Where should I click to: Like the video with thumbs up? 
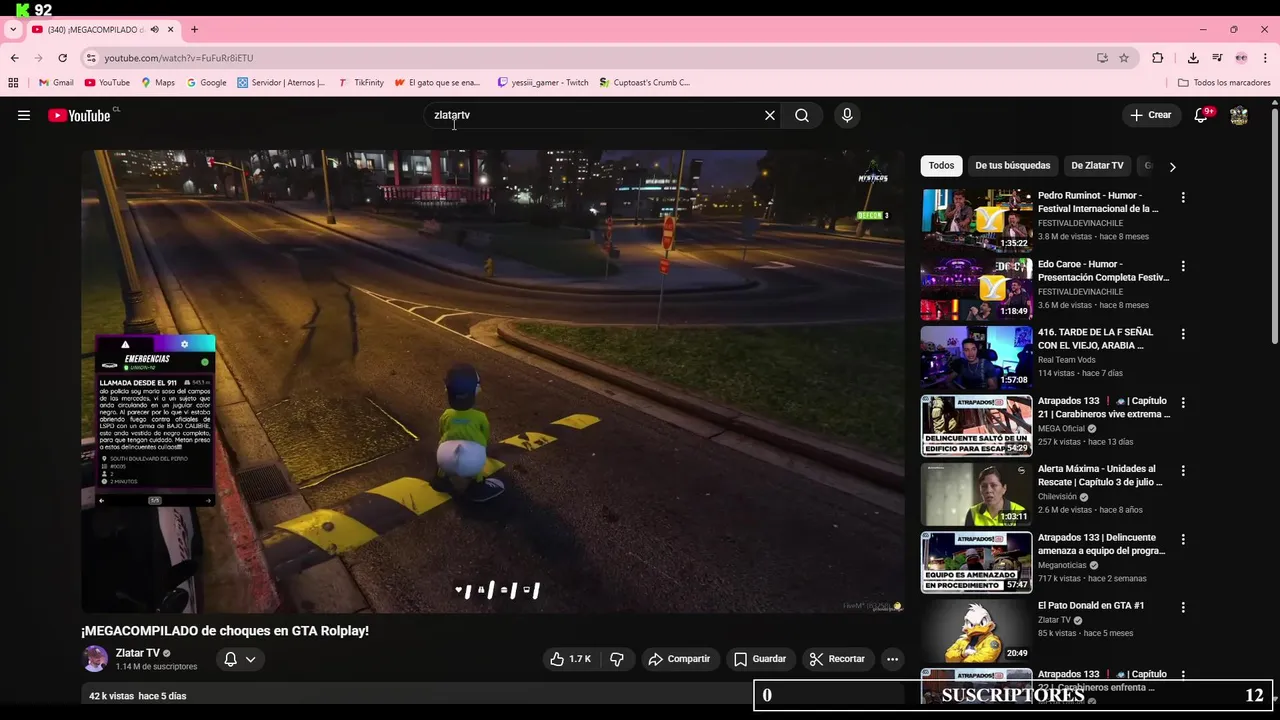coord(570,659)
